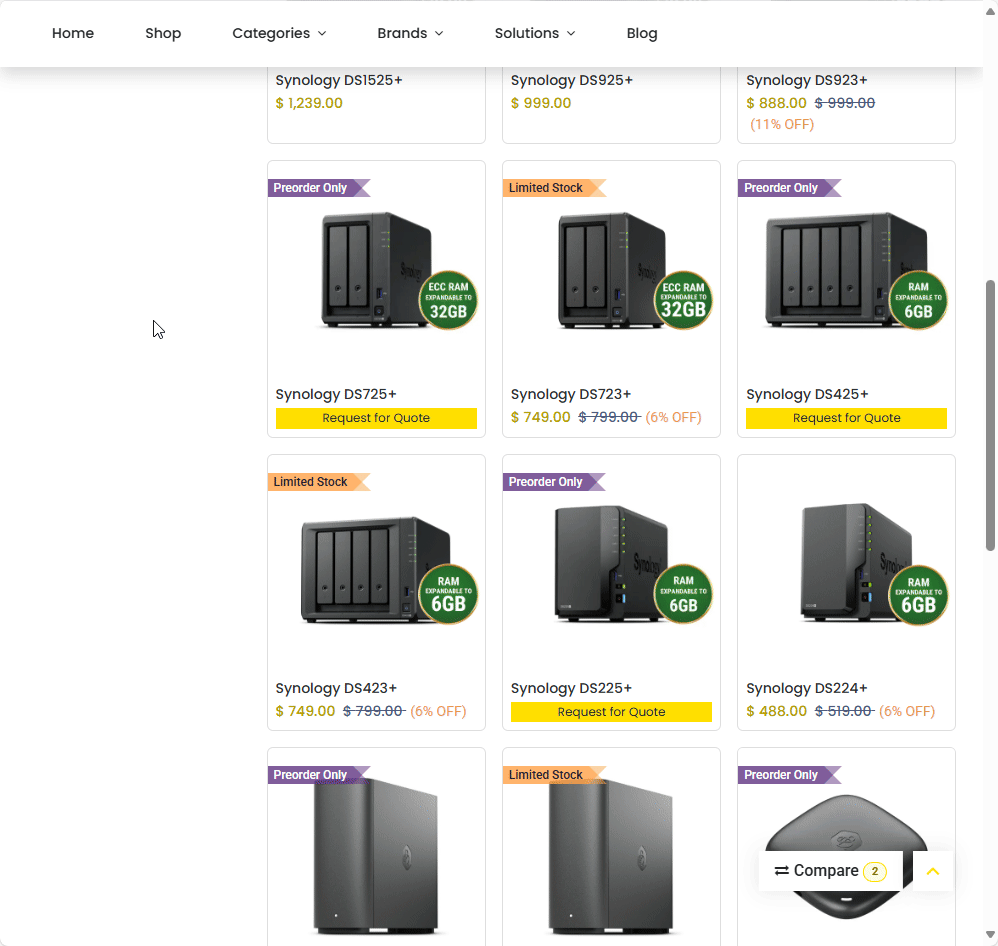Click the Synology DS224+ product image
The image size is (998, 946).
coord(846,563)
